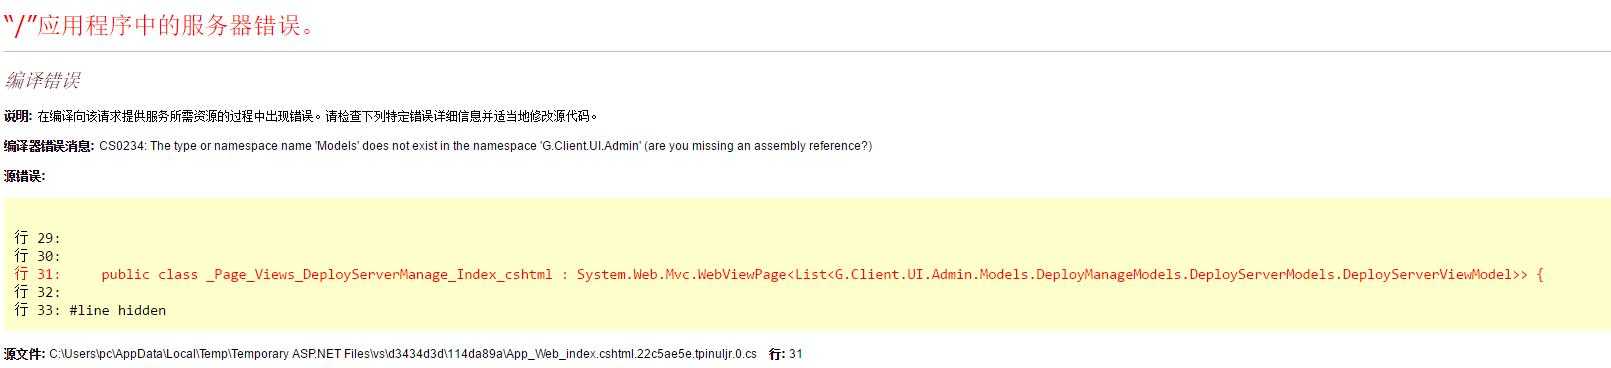Click the Temporary ASP.NET Files source path
The height and width of the screenshot is (368, 1611).
[403, 354]
